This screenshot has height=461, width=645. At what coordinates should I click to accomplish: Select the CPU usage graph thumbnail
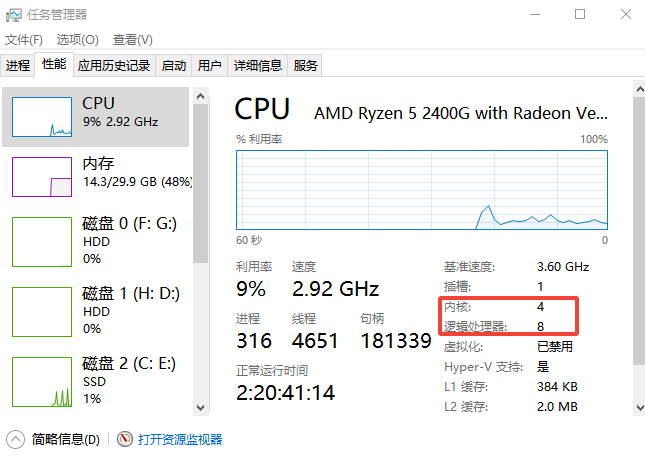[42, 117]
